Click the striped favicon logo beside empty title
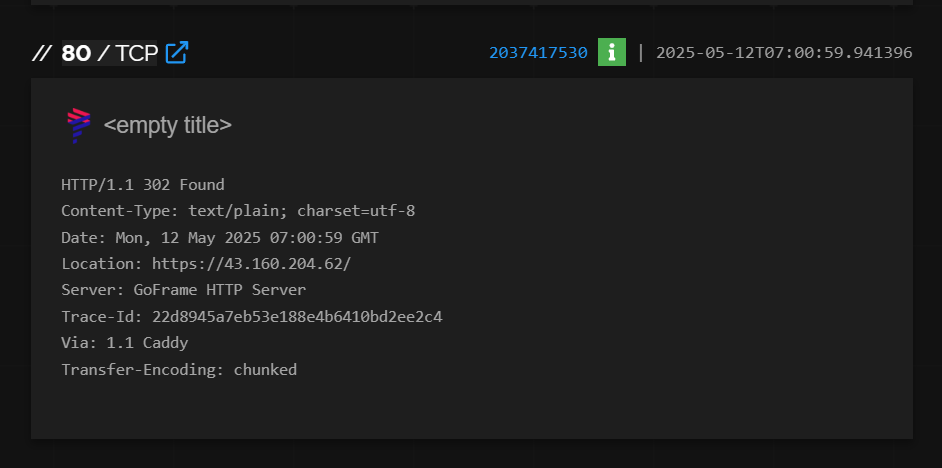The height and width of the screenshot is (468, 942). (79, 126)
